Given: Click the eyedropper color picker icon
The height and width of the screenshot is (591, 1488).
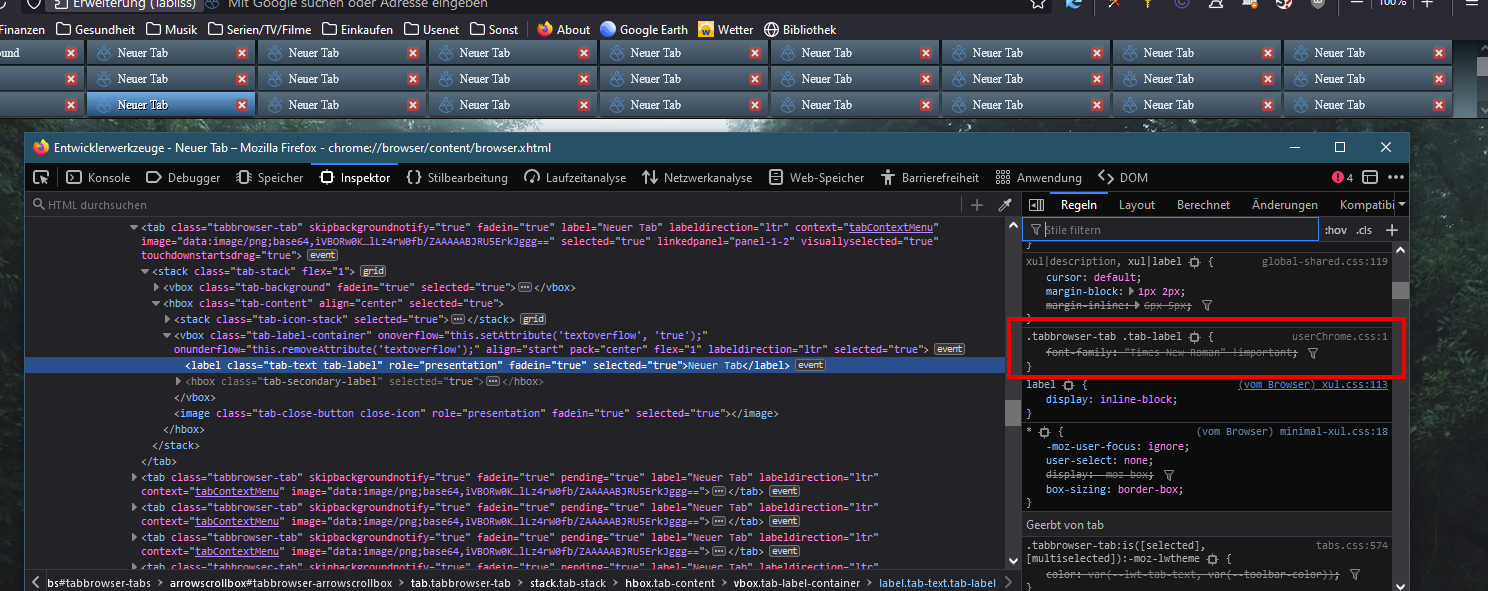Looking at the screenshot, I should click(x=1005, y=205).
